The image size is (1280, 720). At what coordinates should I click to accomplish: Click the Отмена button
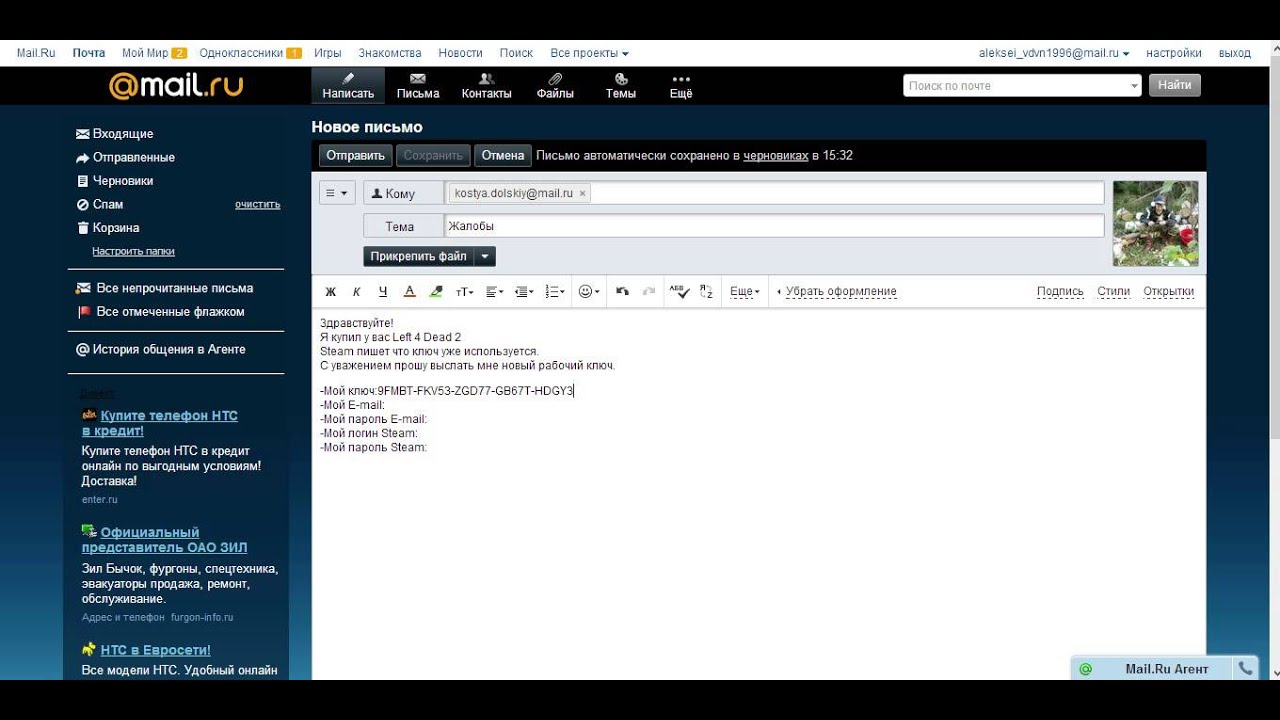[x=503, y=155]
